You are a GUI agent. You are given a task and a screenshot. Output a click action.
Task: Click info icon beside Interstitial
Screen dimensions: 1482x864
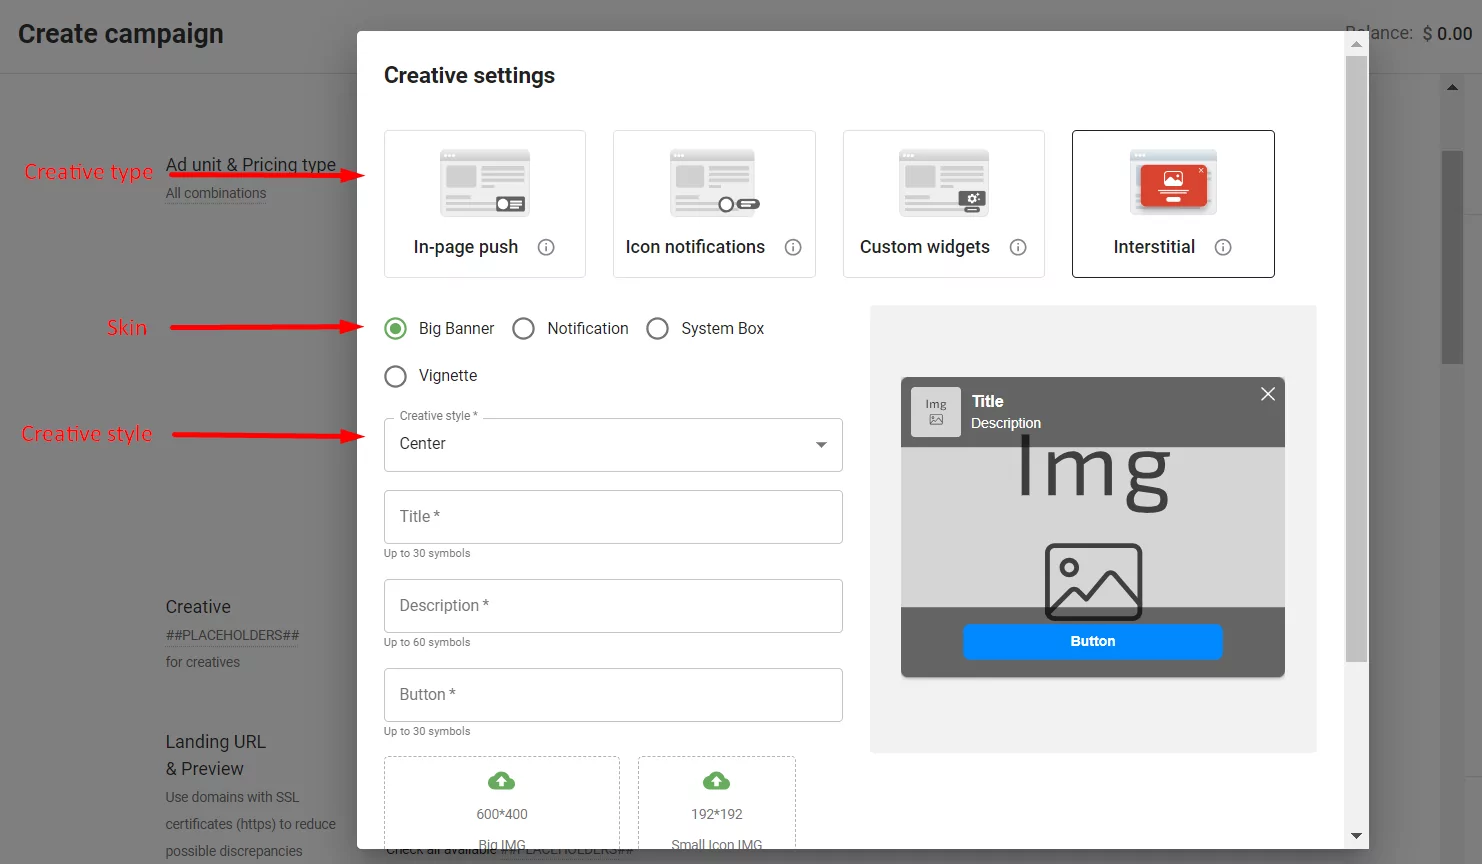[1223, 247]
